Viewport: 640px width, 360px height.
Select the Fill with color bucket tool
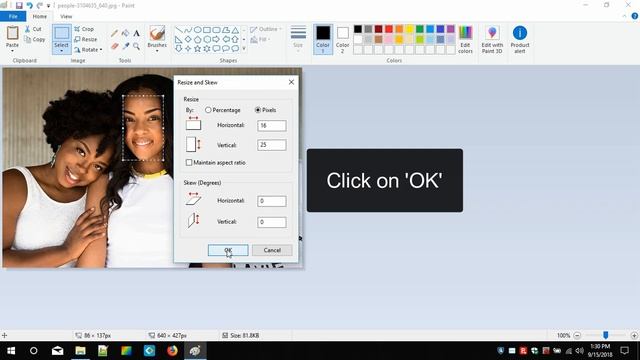[x=125, y=33]
